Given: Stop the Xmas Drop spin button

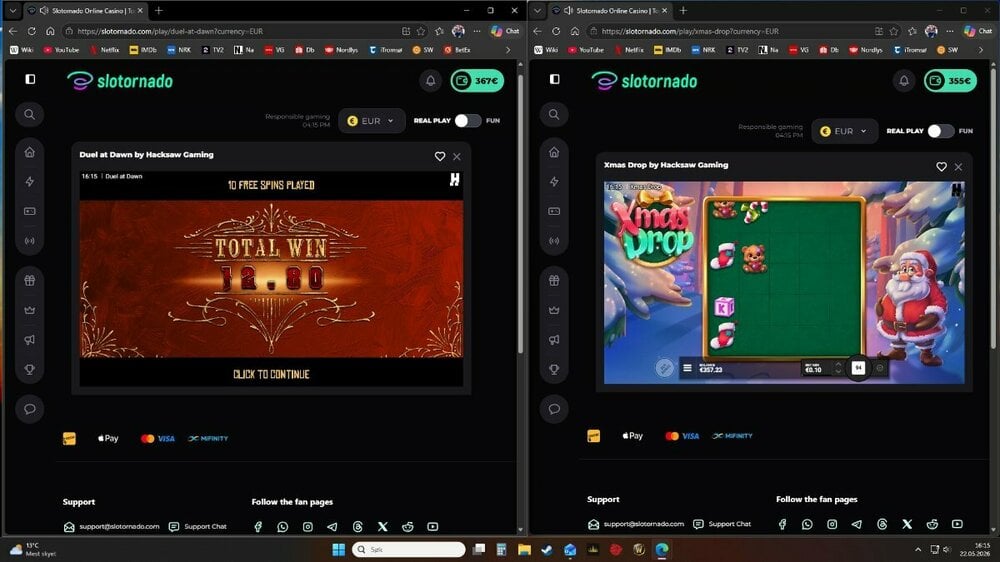Looking at the screenshot, I should [x=858, y=367].
